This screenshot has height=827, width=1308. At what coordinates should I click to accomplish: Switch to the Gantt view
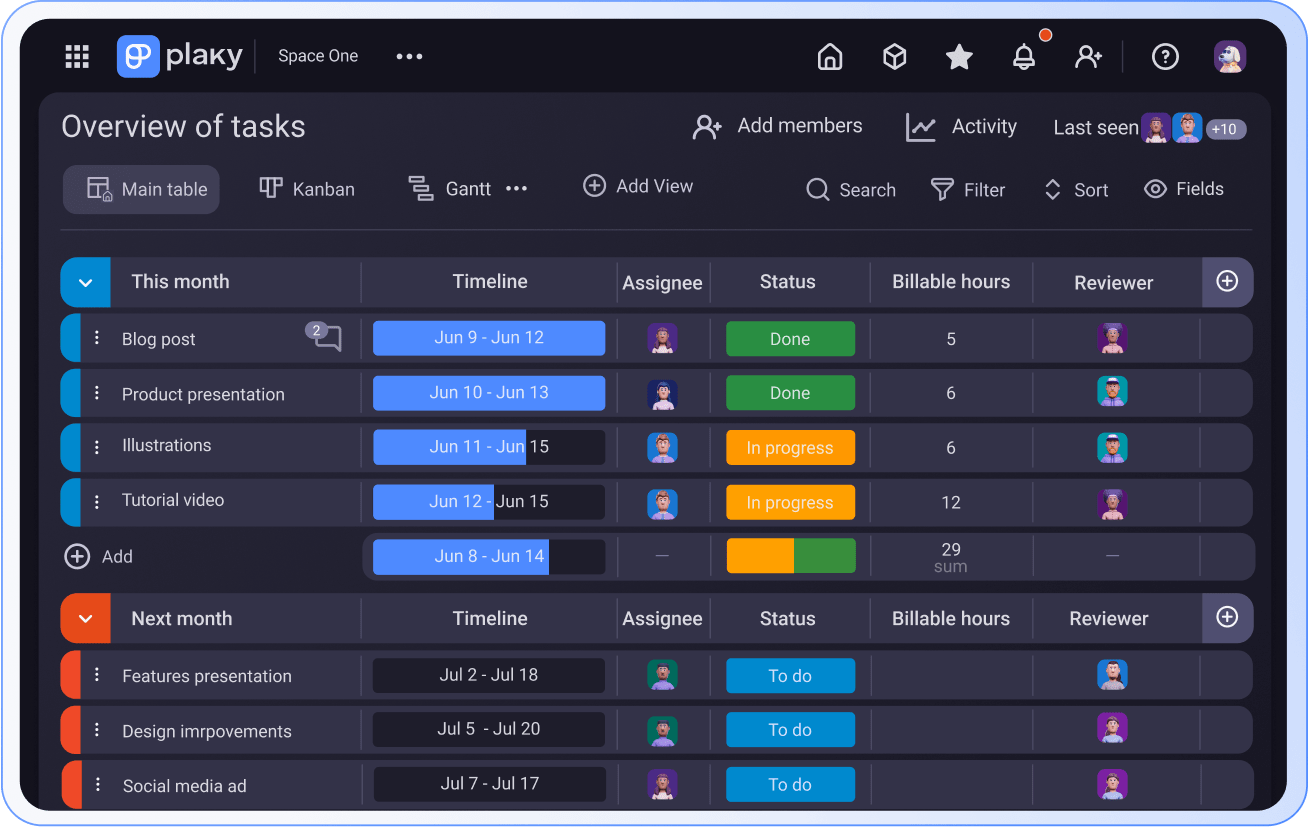pos(451,189)
